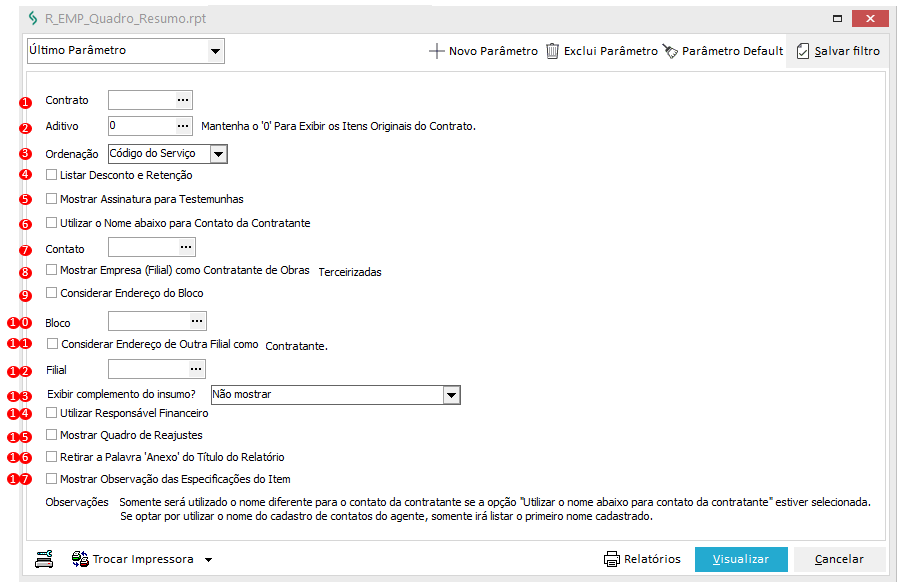This screenshot has width=902, height=588.
Task: Click the Novo Parâmetro plus icon
Action: (436, 51)
